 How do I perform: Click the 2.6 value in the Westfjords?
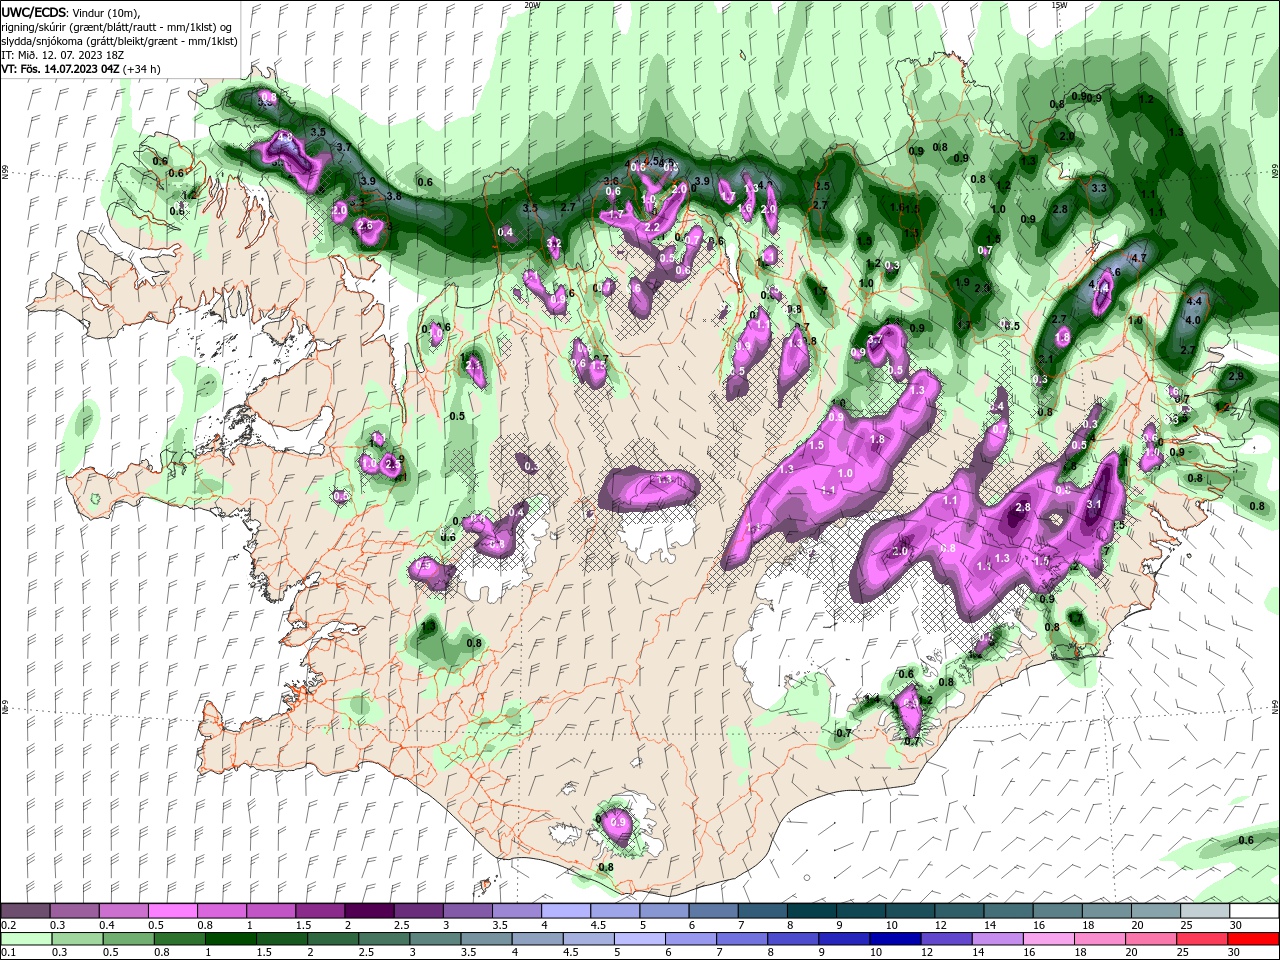pos(365,226)
